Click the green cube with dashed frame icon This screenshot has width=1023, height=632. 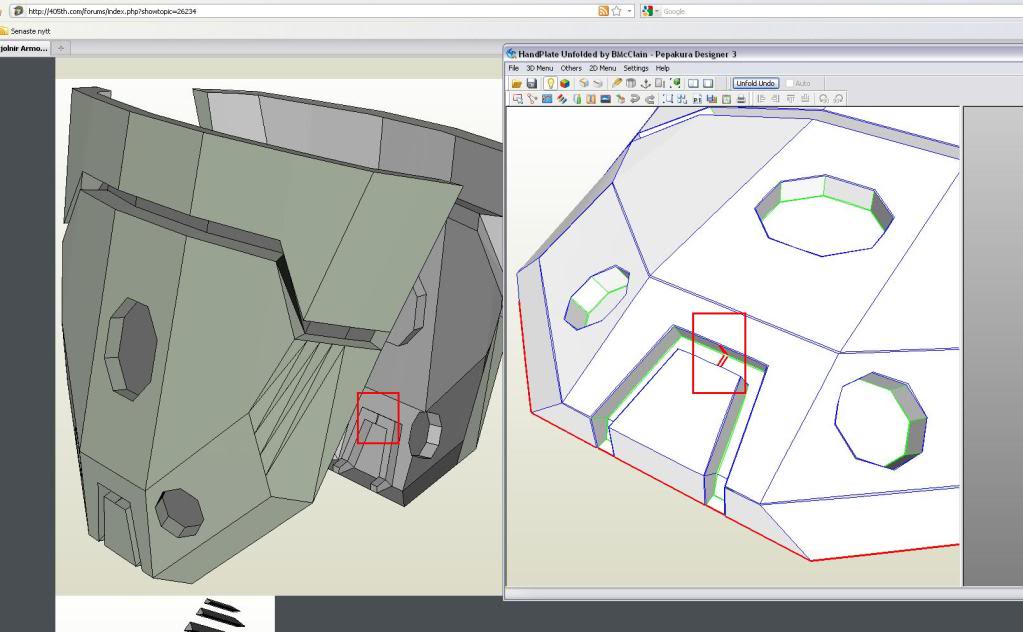point(675,83)
